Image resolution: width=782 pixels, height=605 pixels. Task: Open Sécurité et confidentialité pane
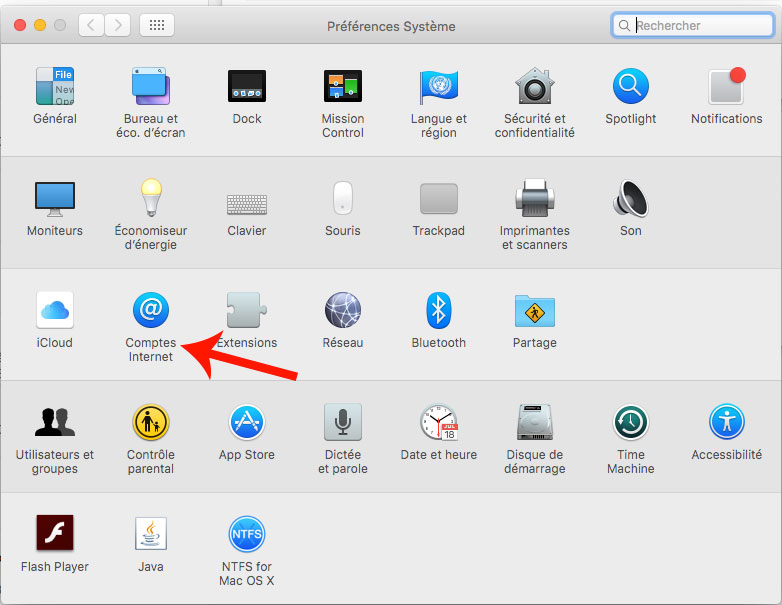click(534, 87)
